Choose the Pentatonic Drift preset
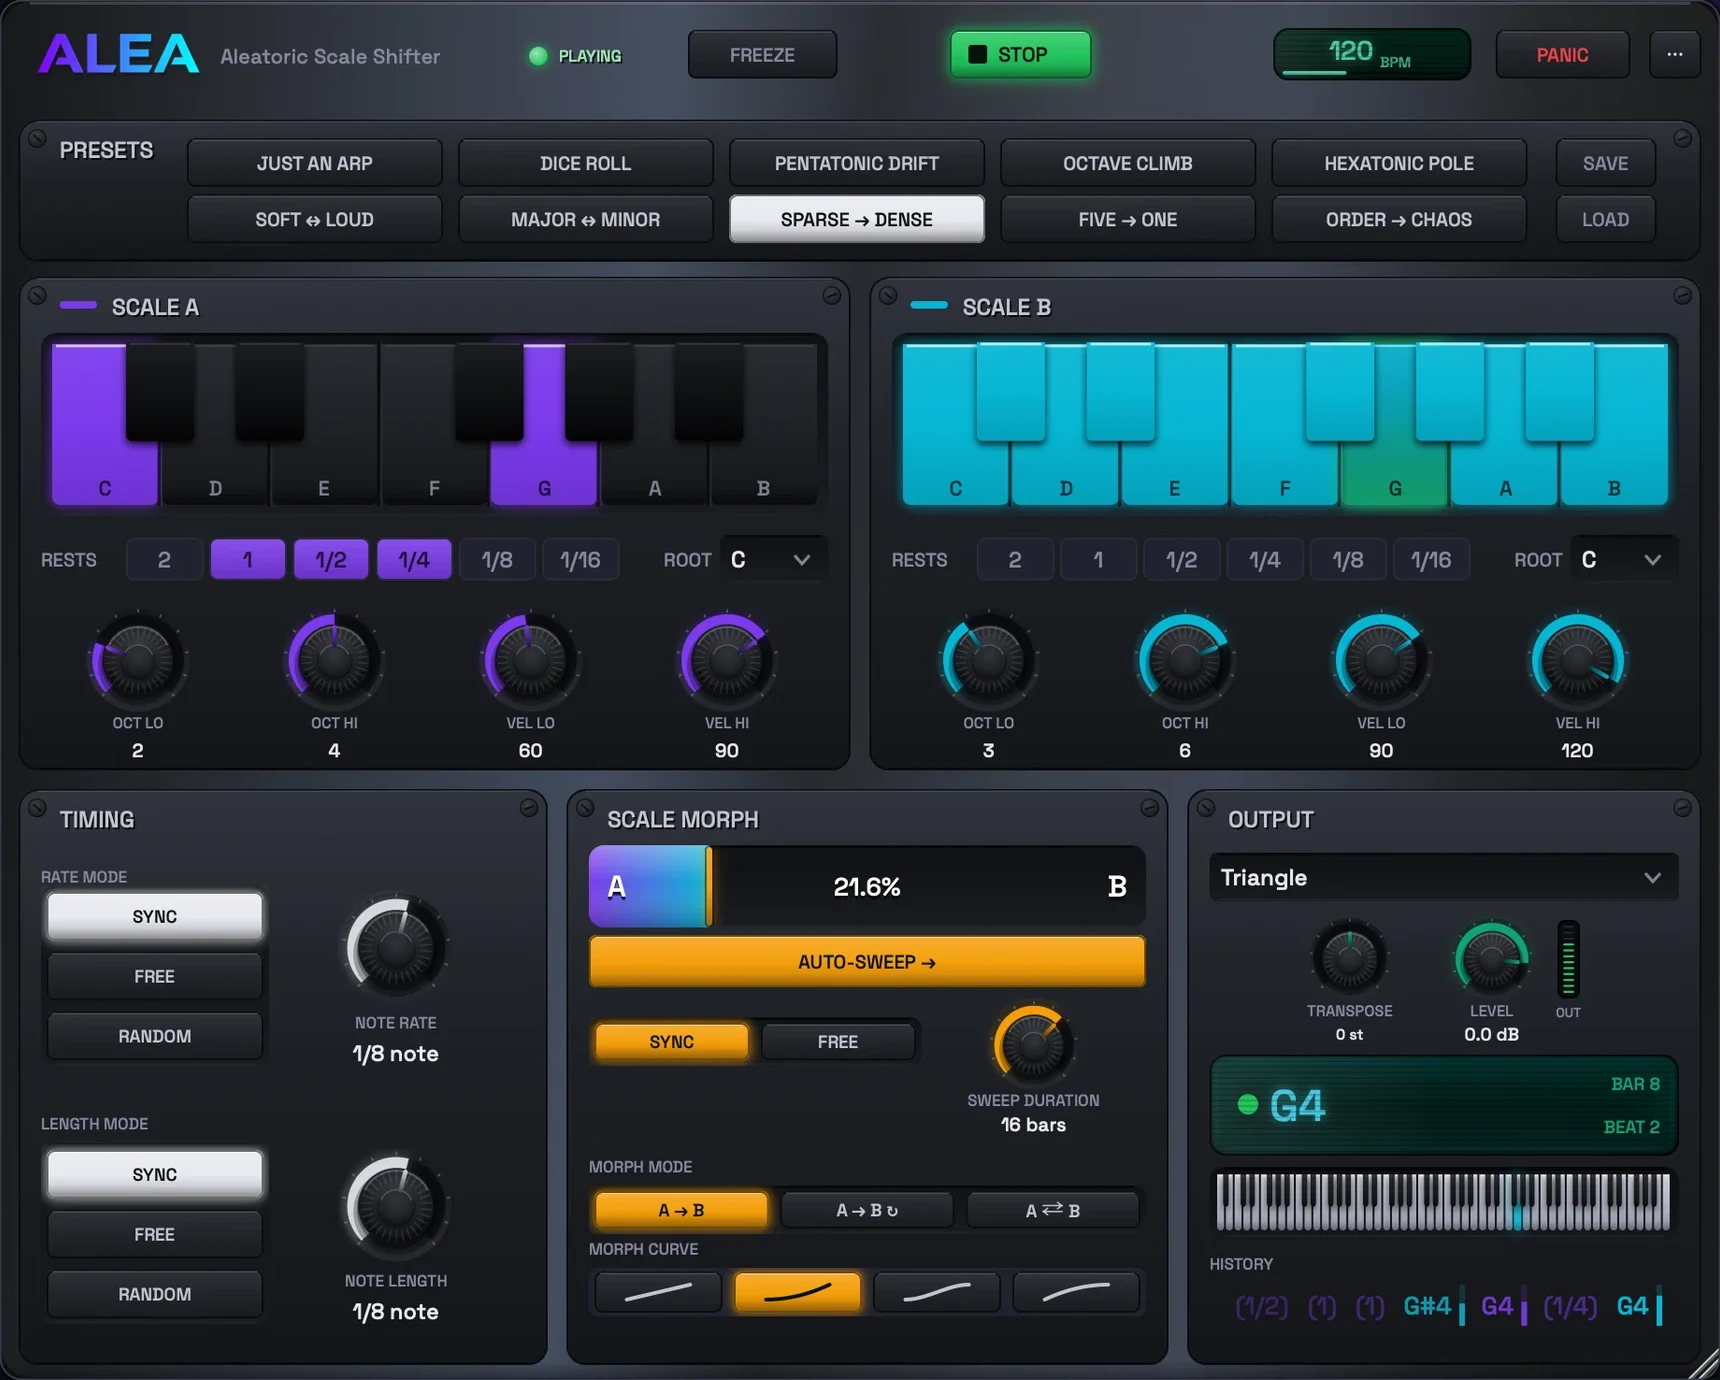The width and height of the screenshot is (1720, 1380). (x=857, y=163)
